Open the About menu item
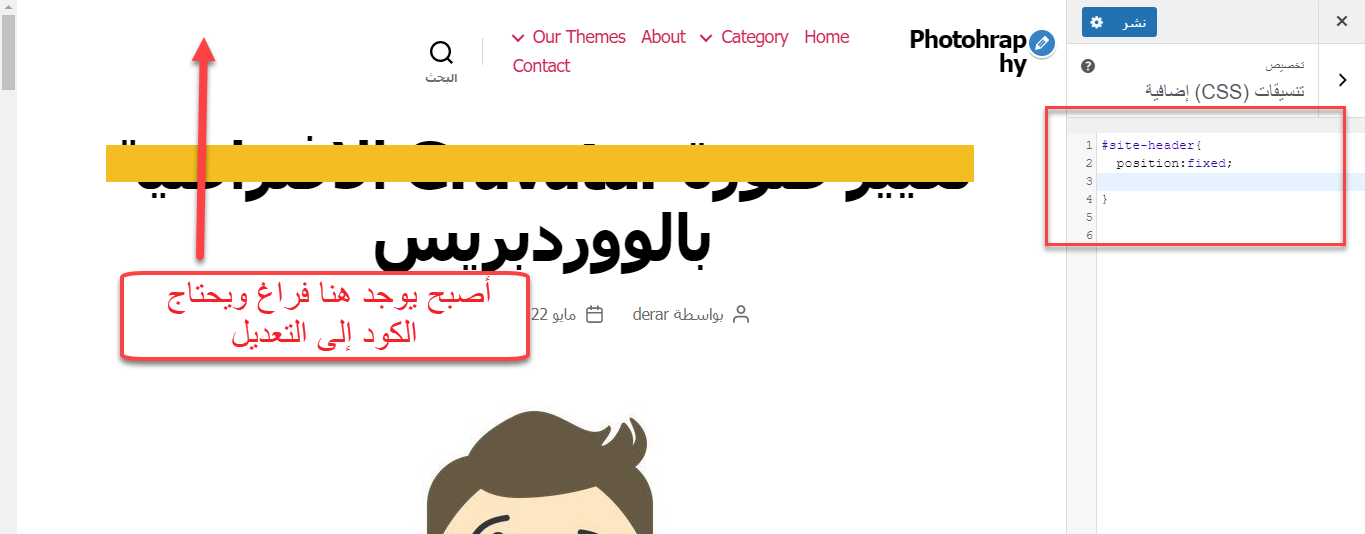The image size is (1365, 534). (x=663, y=37)
